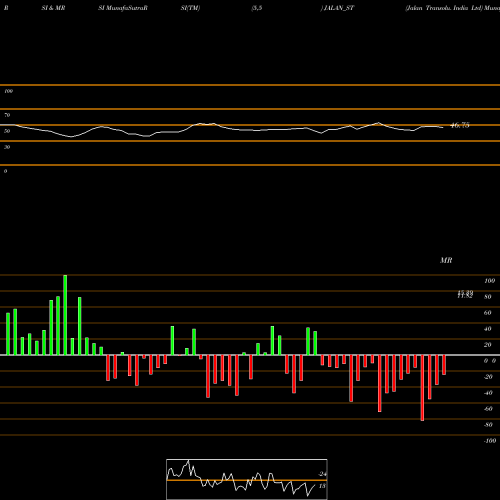The width and height of the screenshot is (500, 500).
Task: Click the longest red bar in MR histogram
Action: pos(422,388)
